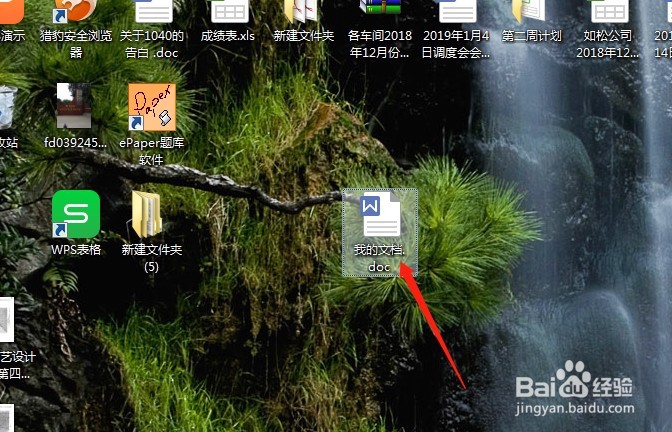Select the 猎豹安全浏览器 shortcut icon
This screenshot has width=672, height=432.
click(x=75, y=11)
